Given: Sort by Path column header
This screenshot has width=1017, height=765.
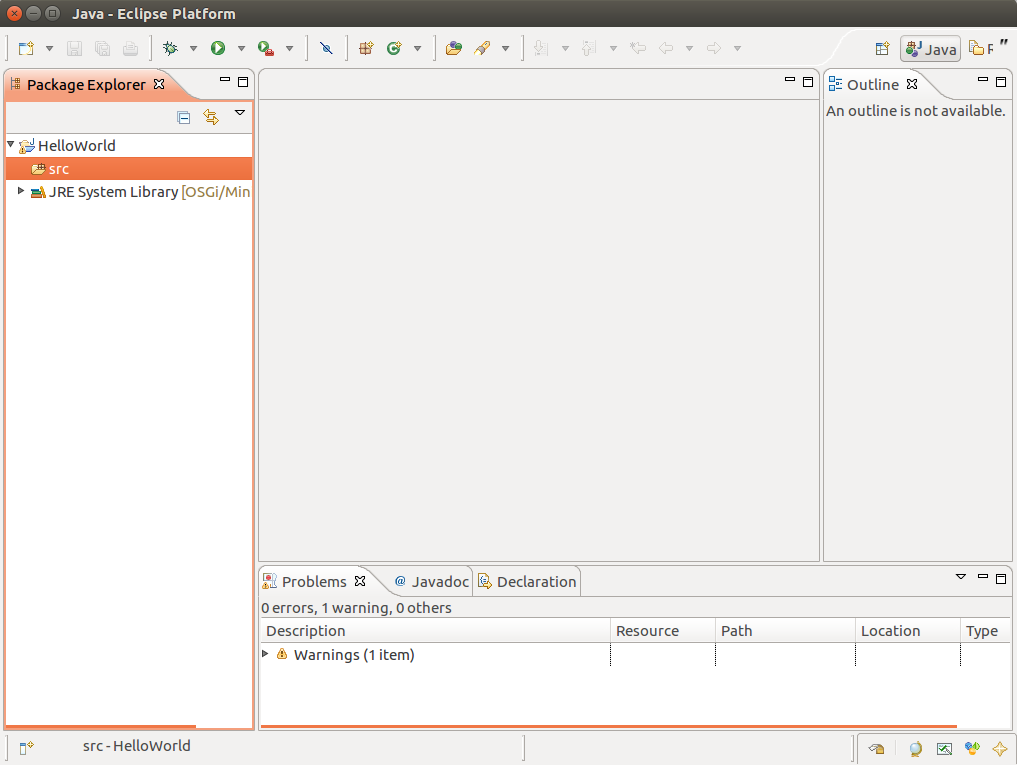Looking at the screenshot, I should 785,631.
